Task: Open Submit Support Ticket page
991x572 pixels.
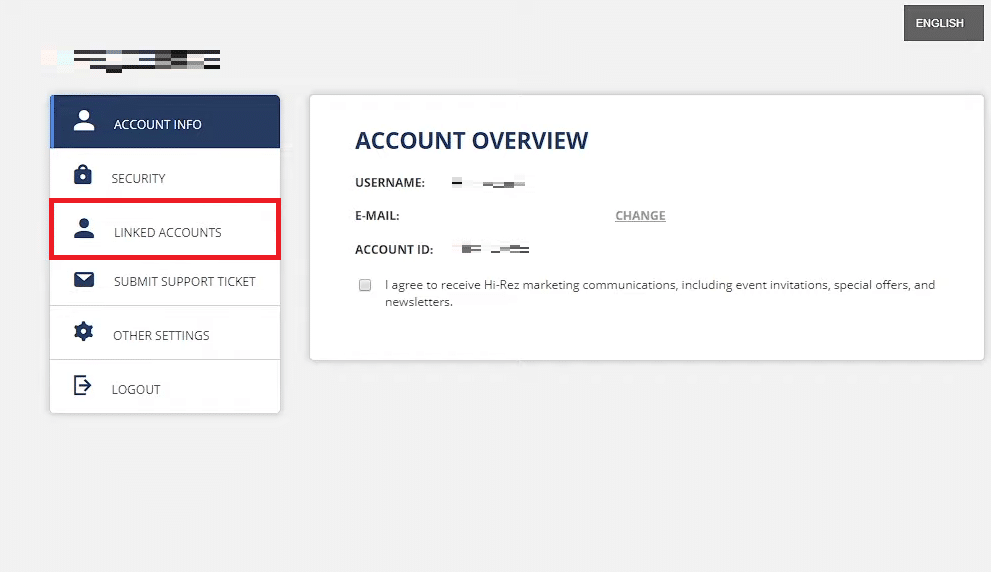Action: (x=165, y=282)
